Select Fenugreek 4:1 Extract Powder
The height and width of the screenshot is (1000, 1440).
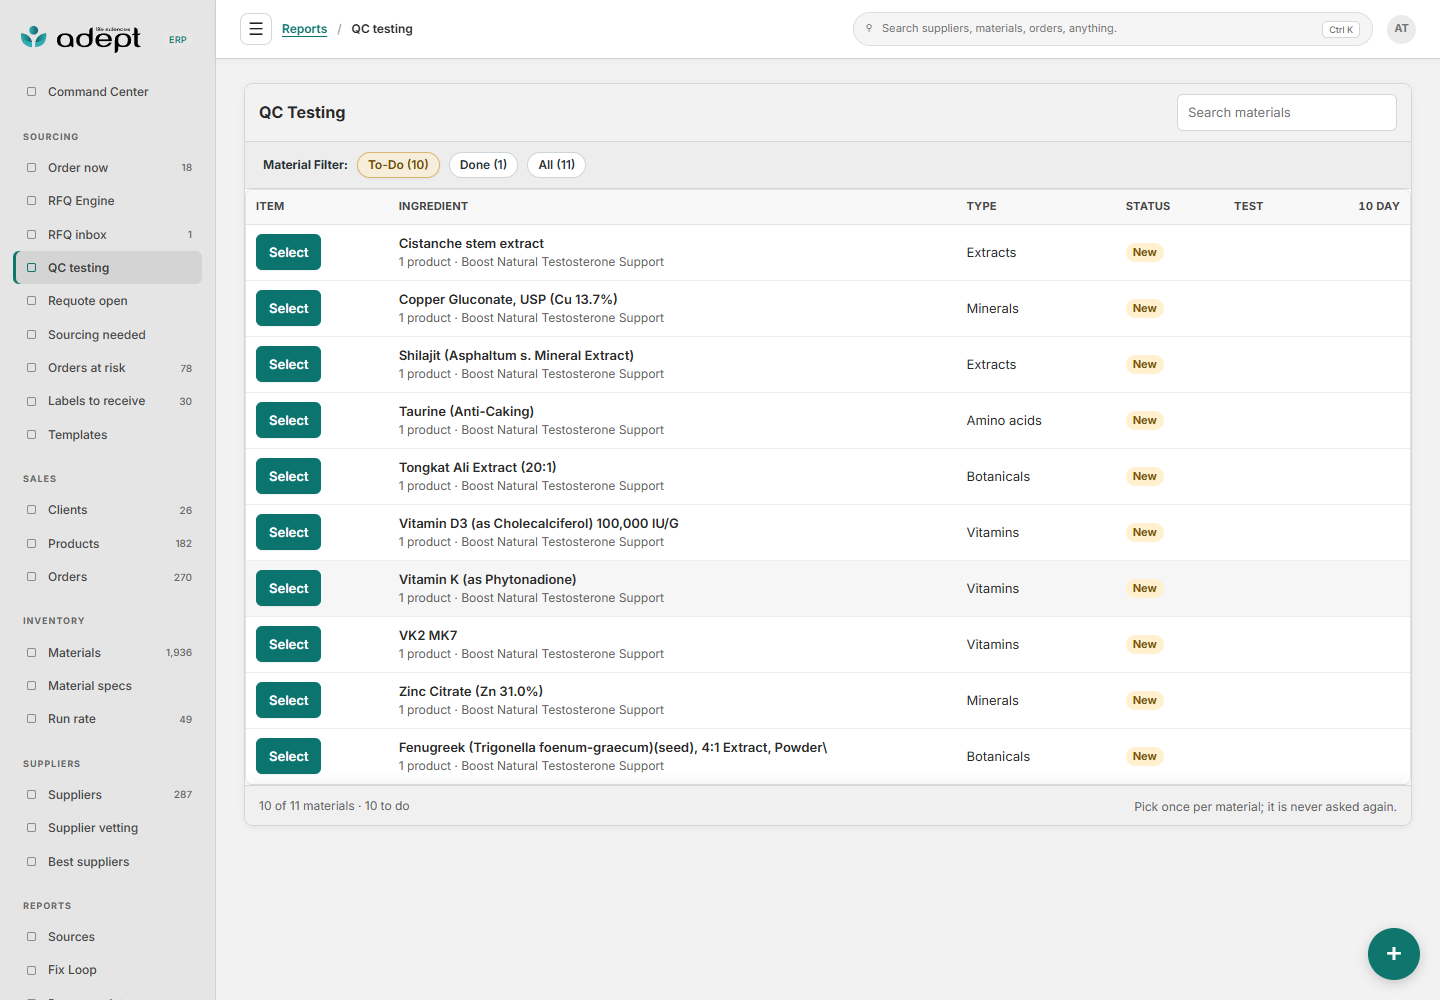coord(288,757)
